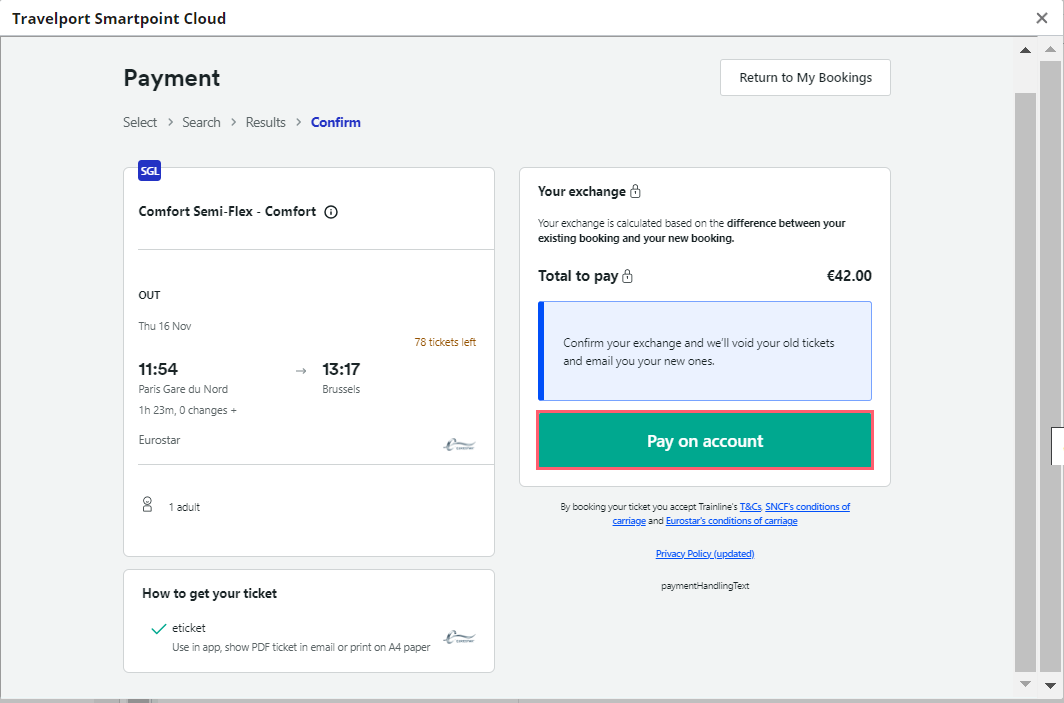
Task: Expand journey details via 0 changes +
Action: point(188,410)
